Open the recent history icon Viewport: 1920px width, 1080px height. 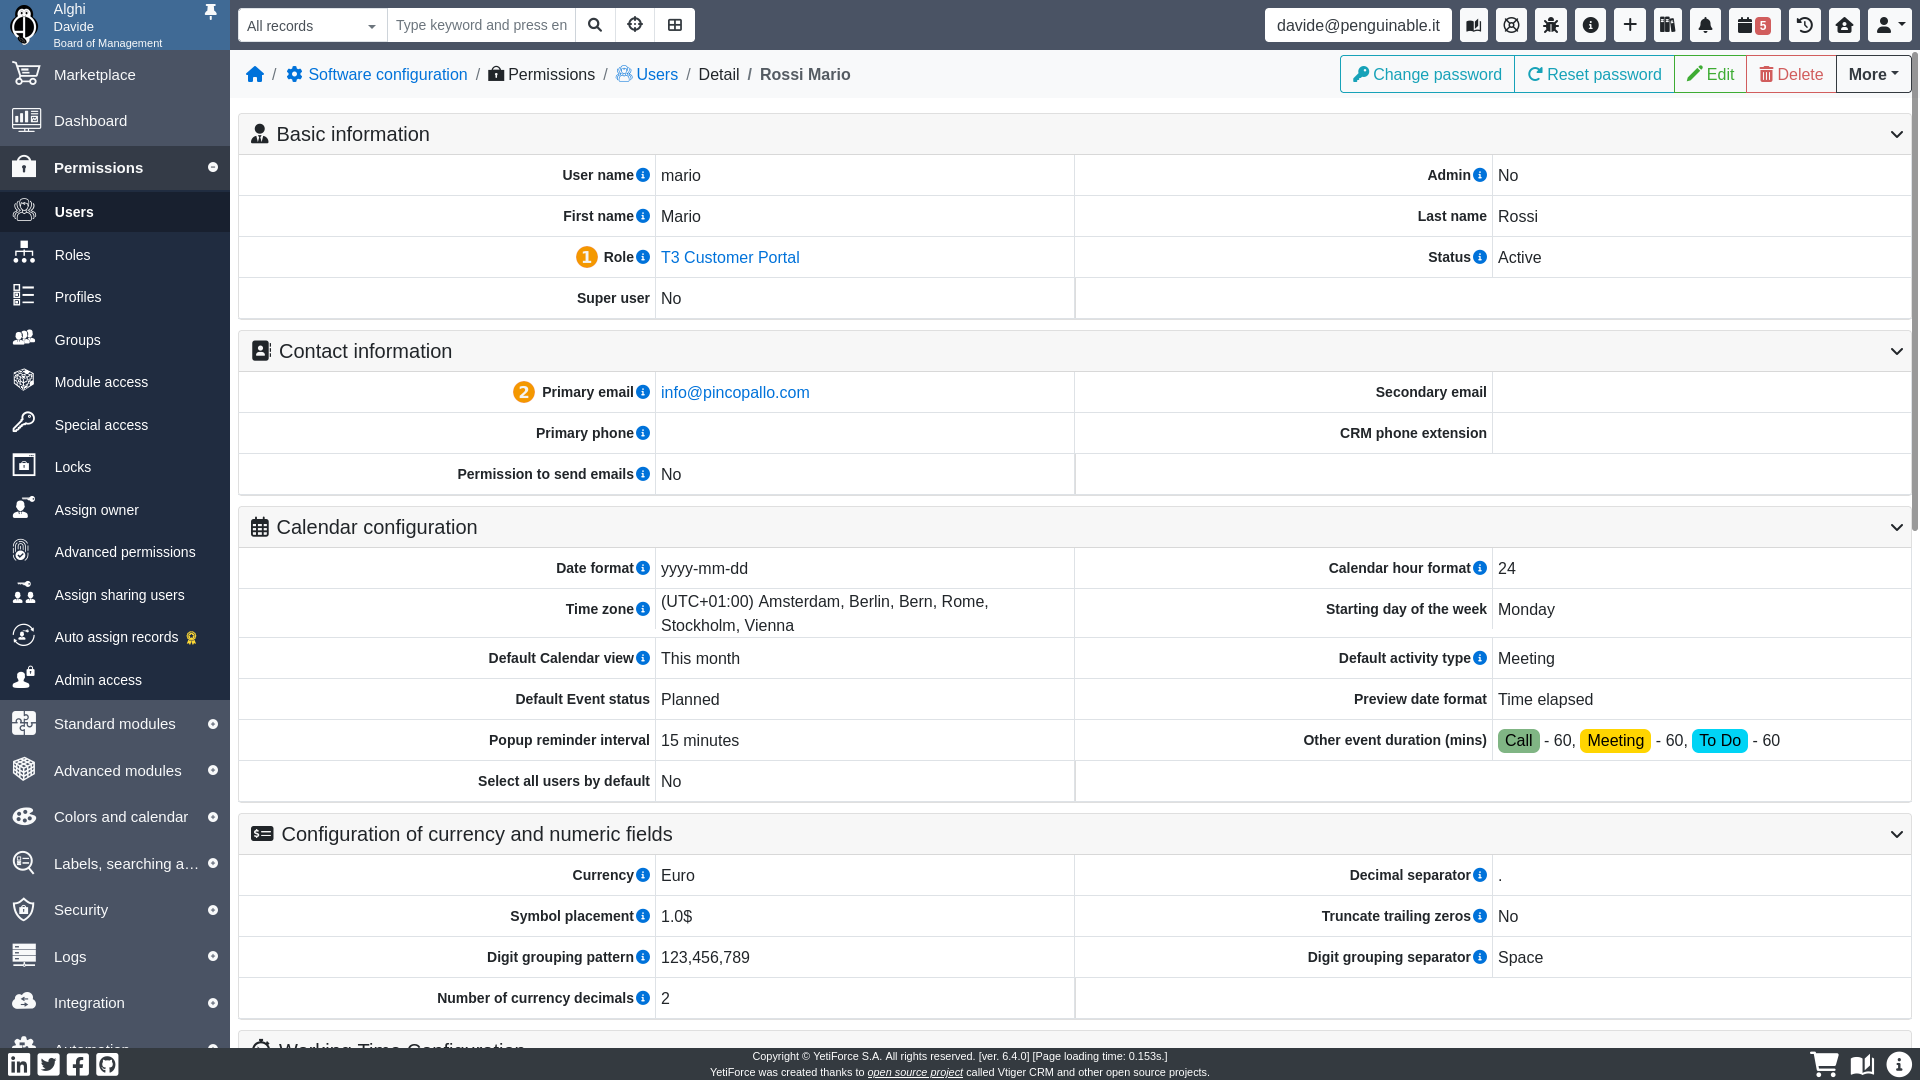(1805, 25)
